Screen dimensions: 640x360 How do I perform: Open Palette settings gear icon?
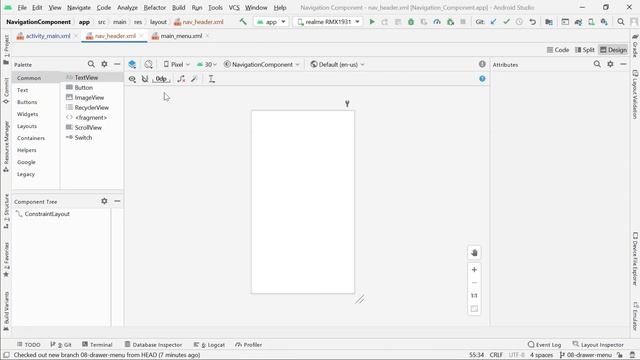[x=104, y=64]
